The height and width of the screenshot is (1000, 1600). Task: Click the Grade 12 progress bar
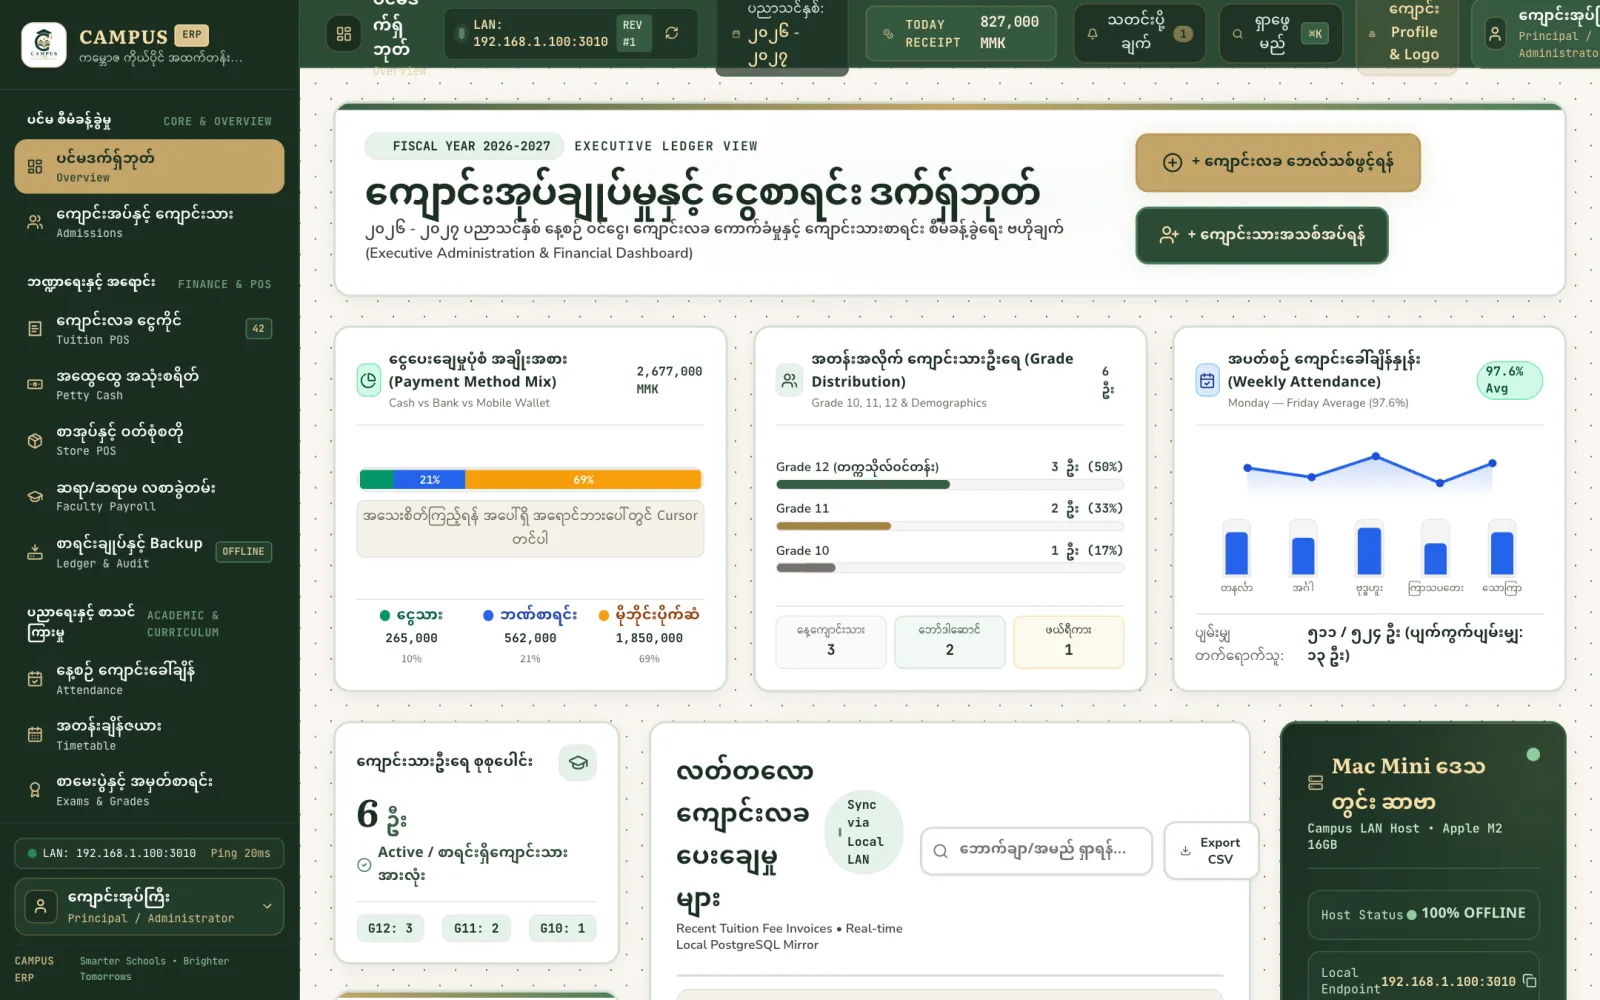point(950,485)
